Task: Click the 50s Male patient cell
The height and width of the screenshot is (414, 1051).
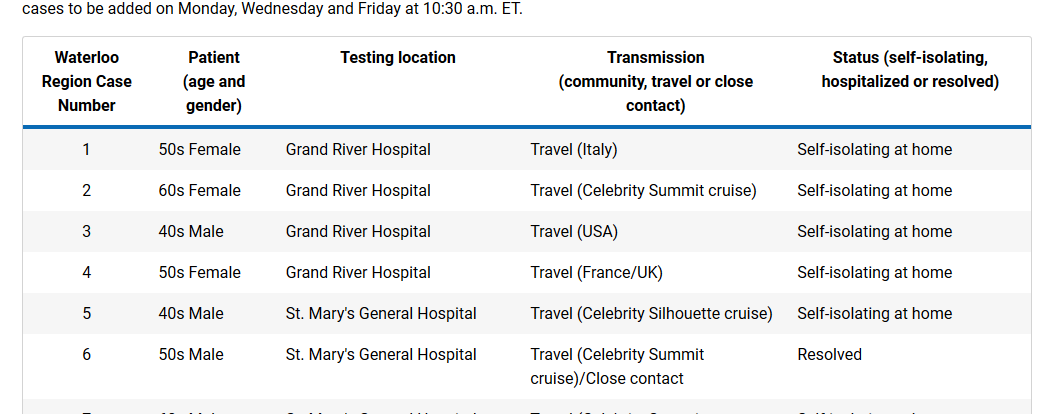Action: pos(191,355)
